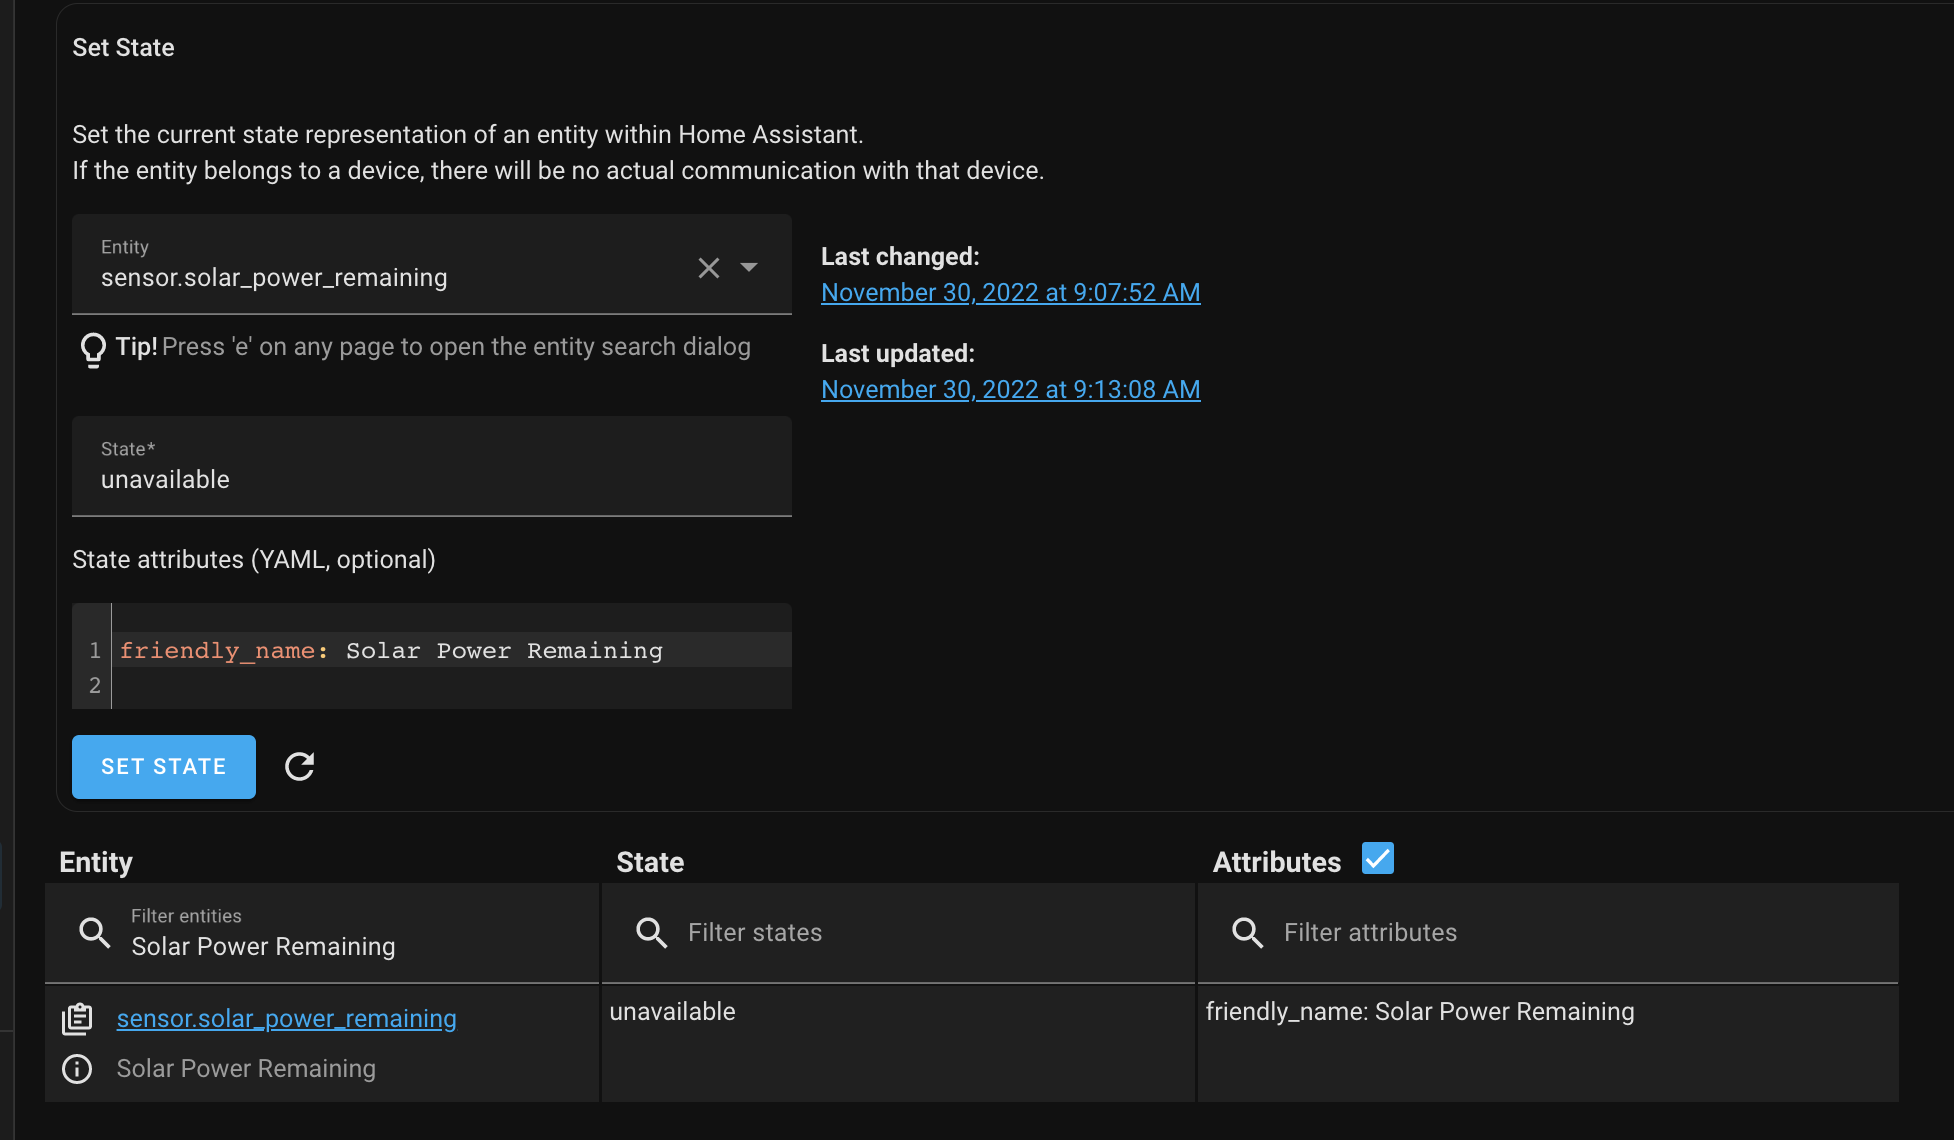
Task: Click the info icon beside Solar Power Remaining
Action: [77, 1069]
